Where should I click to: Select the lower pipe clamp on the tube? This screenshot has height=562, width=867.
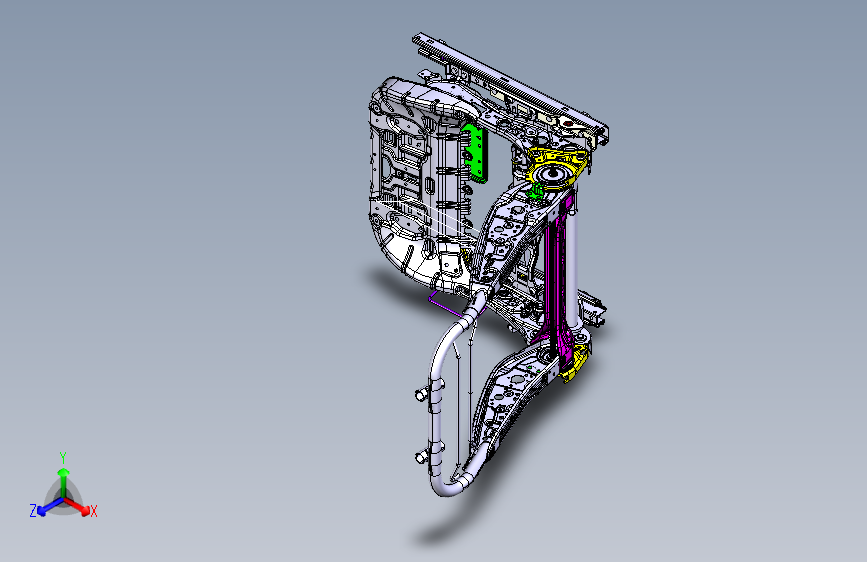(429, 452)
